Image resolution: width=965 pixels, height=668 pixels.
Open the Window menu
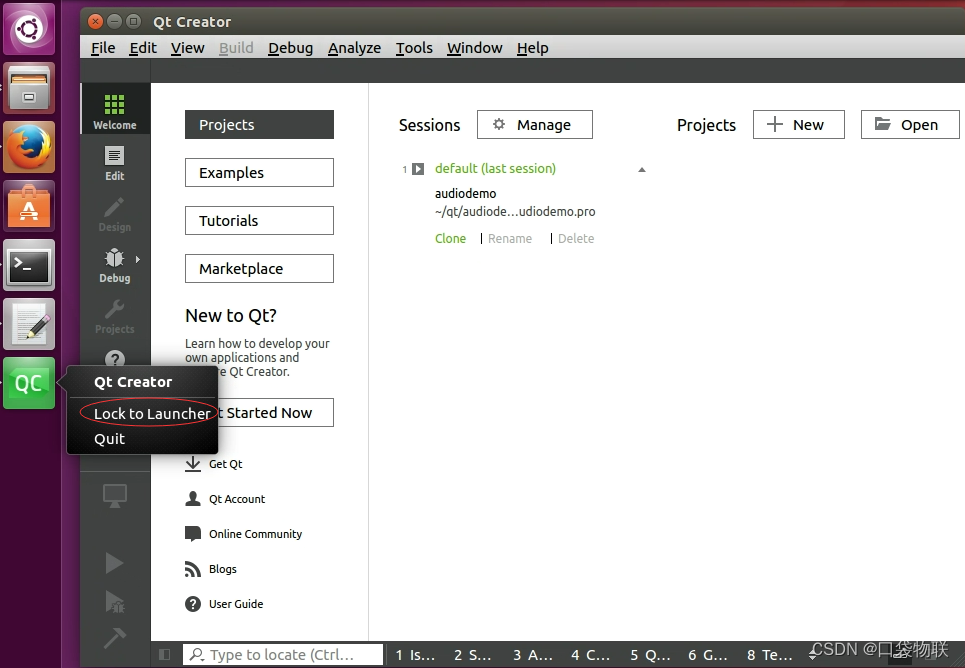[x=474, y=47]
